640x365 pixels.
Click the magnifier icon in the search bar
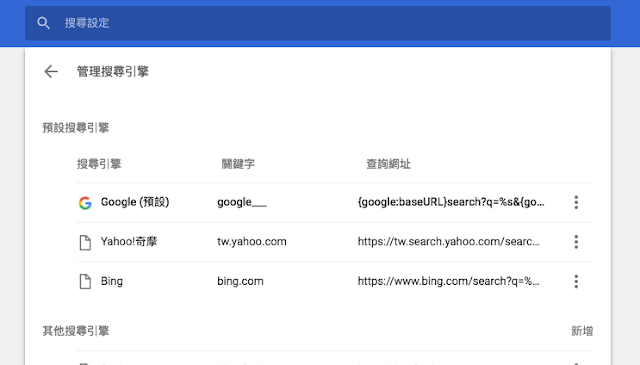[43, 23]
